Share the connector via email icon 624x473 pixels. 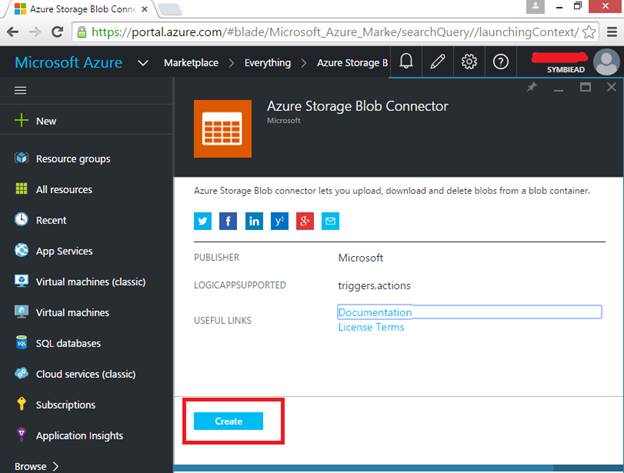pos(330,221)
